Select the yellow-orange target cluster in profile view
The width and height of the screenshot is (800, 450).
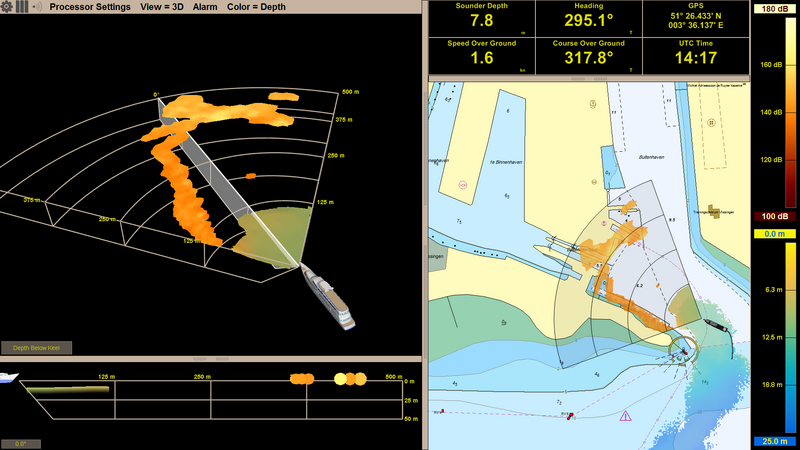[x=350, y=379]
